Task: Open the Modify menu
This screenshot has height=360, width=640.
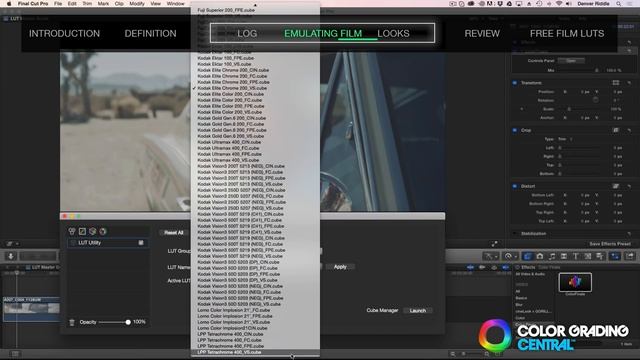Action: (x=137, y=4)
